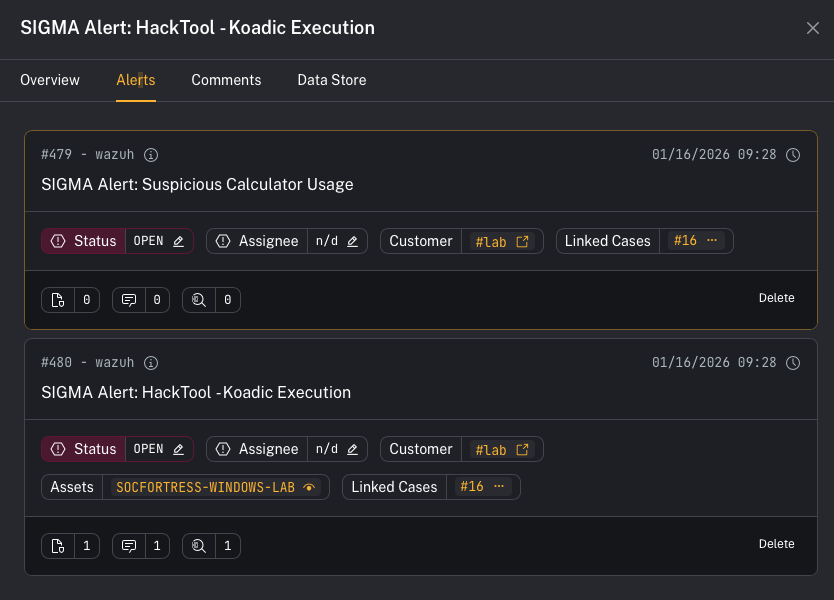Click Delete on the Koadic Execution alert
Viewport: 834px width, 600px height.
click(777, 544)
